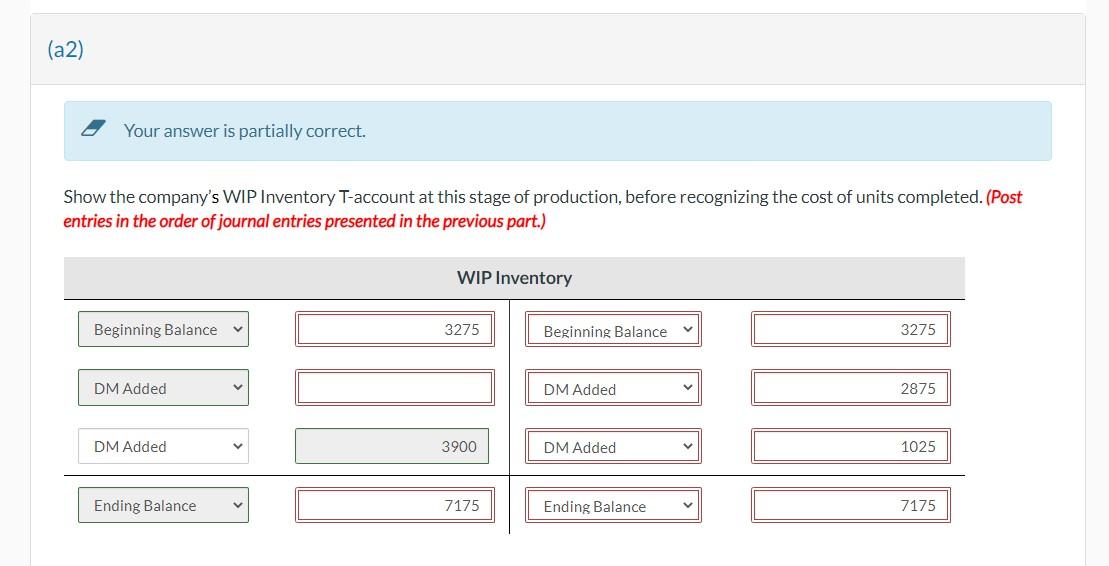
Task: Click the credit field showing 2875
Action: (851, 388)
